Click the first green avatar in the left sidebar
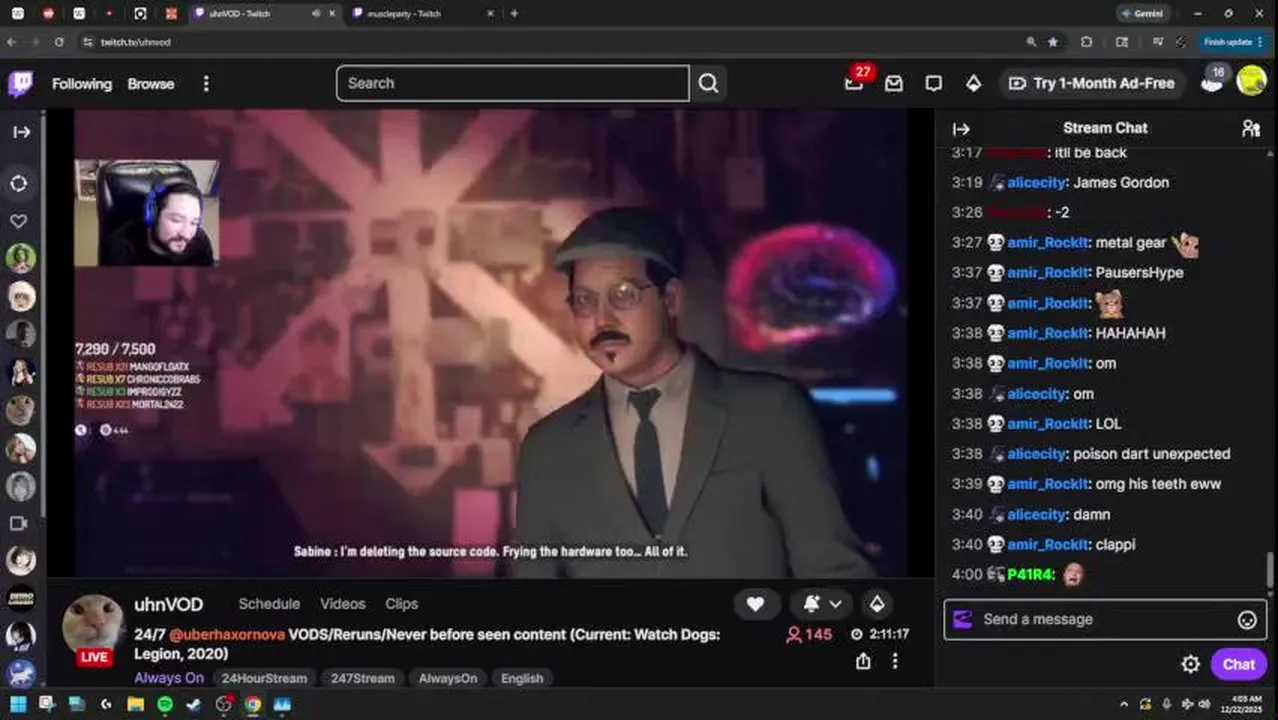 [21, 258]
